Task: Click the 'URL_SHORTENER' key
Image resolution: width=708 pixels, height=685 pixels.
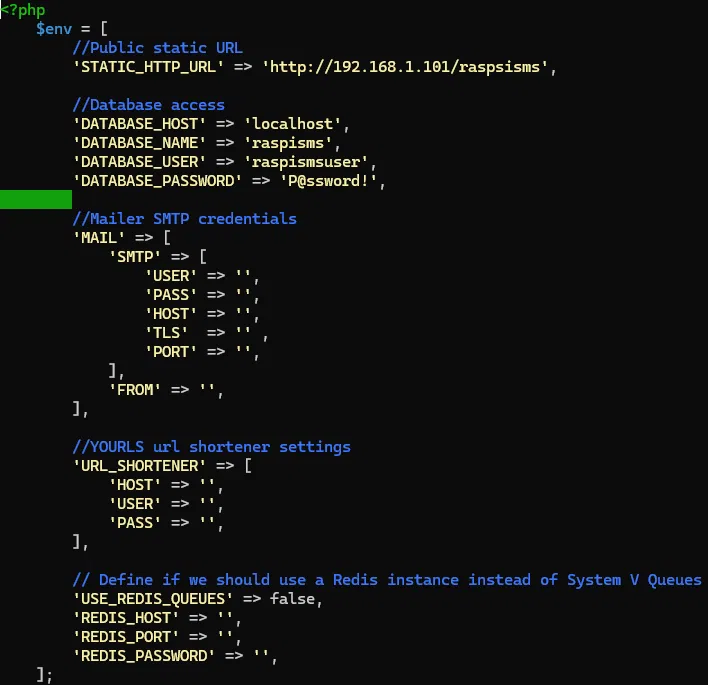Action: click(x=139, y=465)
